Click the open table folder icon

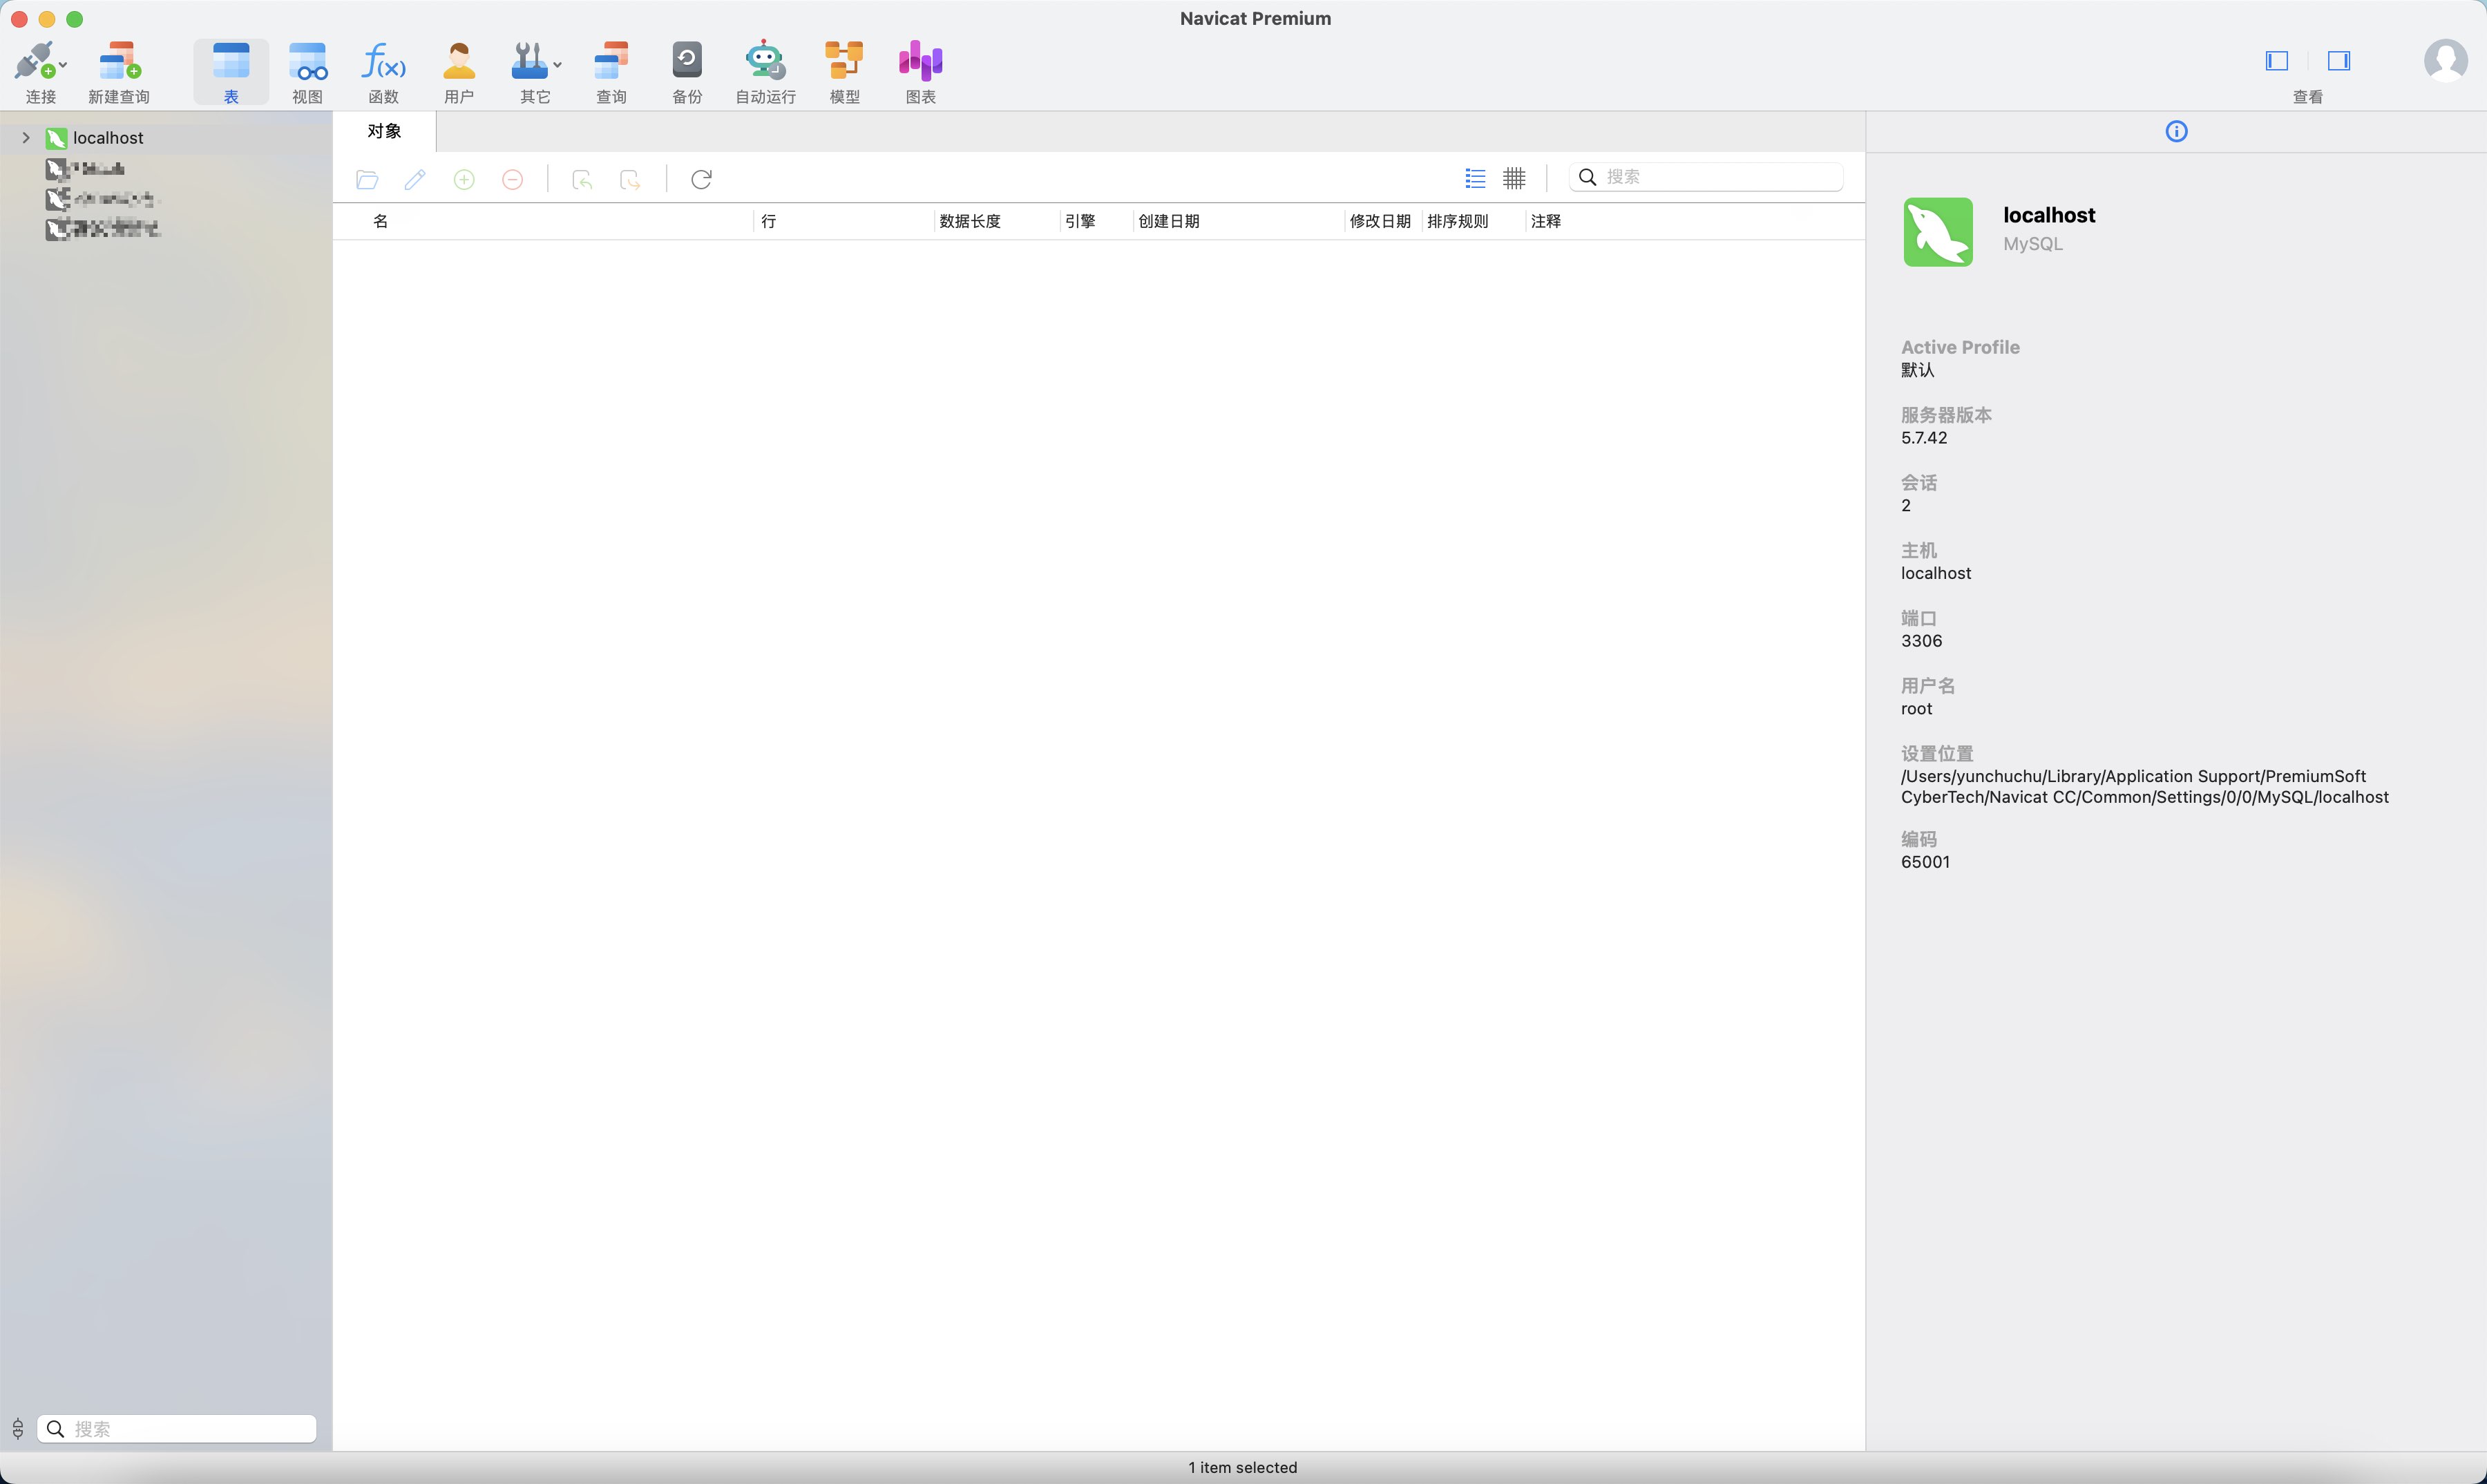click(367, 180)
